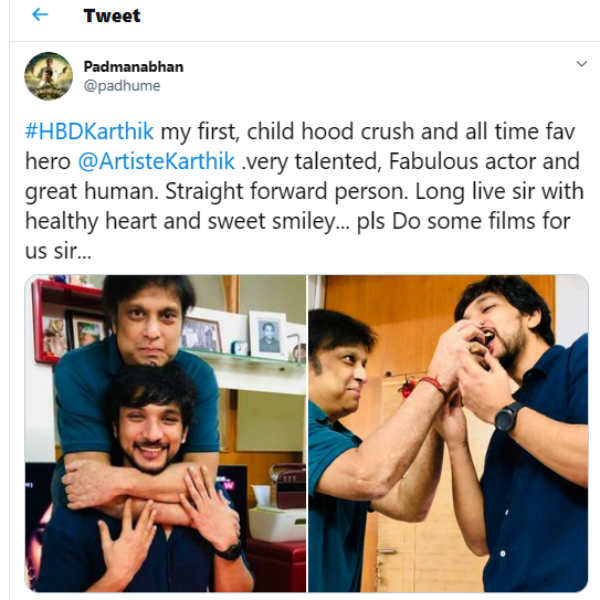The width and height of the screenshot is (600, 600).
Task: Visit the @ArtisteKarthik mentioned profile
Action: pyautogui.click(x=156, y=161)
